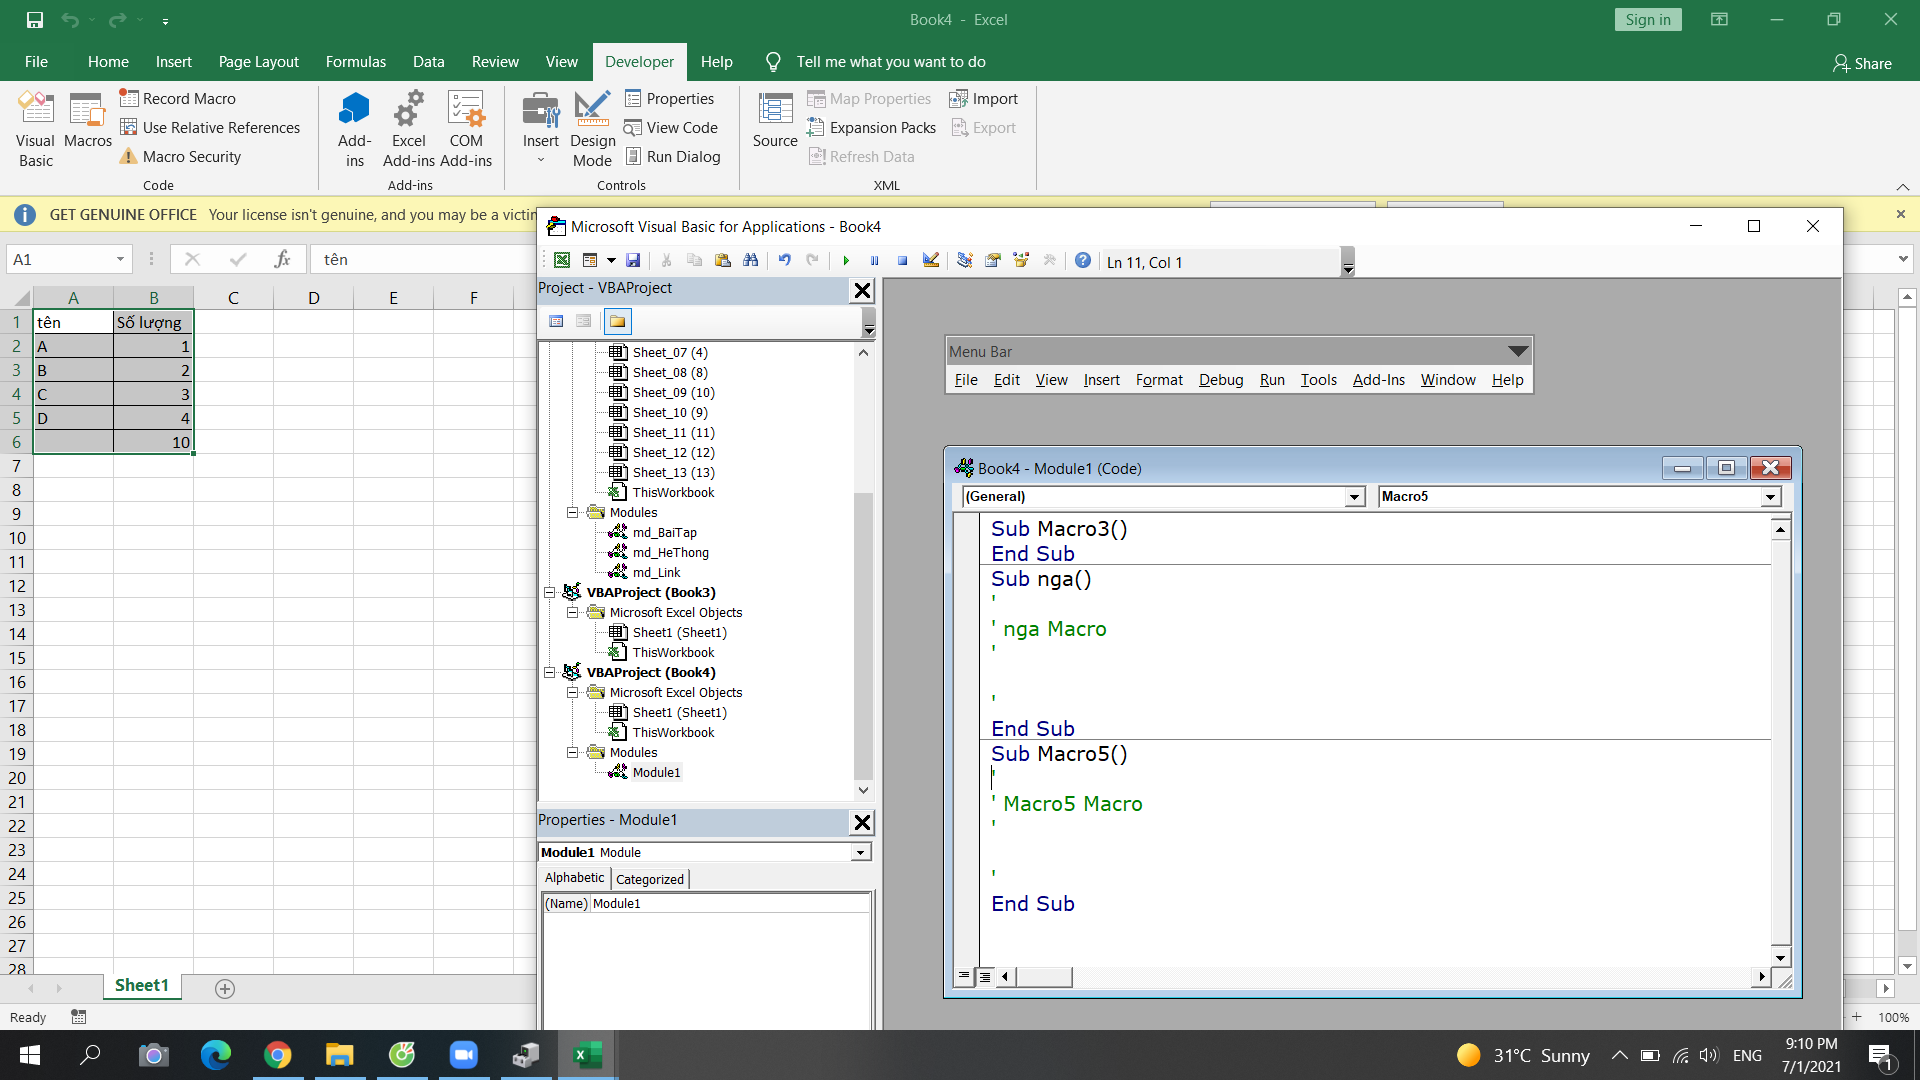The width and height of the screenshot is (1920, 1080).
Task: Open the (General) object dropdown
Action: (1354, 497)
